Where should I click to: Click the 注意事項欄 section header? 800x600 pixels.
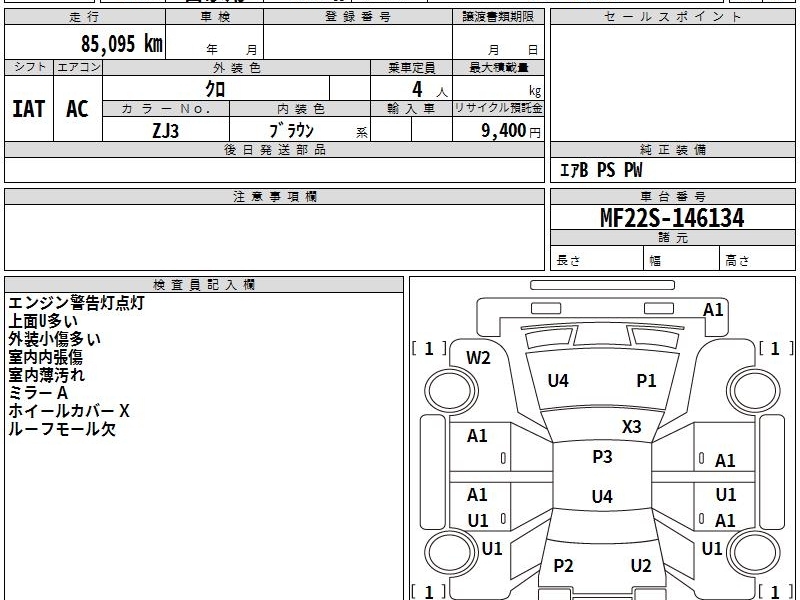tap(274, 197)
